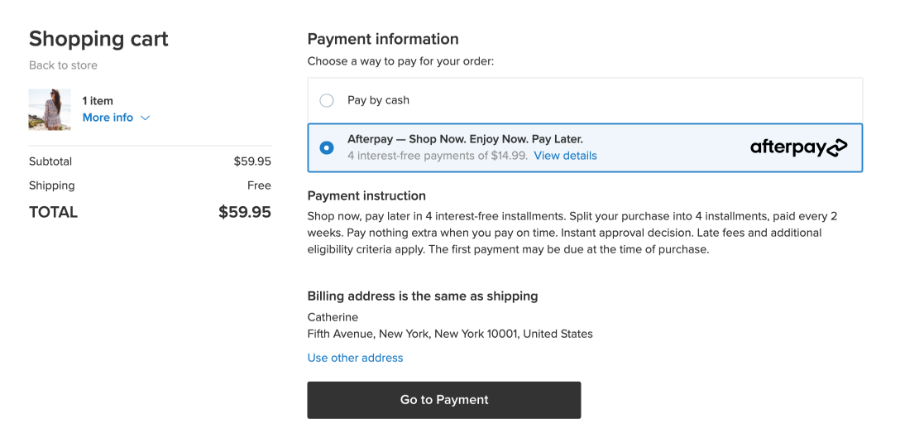Click the Shipping Free value
The width and height of the screenshot is (900, 443).
pyautogui.click(x=259, y=186)
